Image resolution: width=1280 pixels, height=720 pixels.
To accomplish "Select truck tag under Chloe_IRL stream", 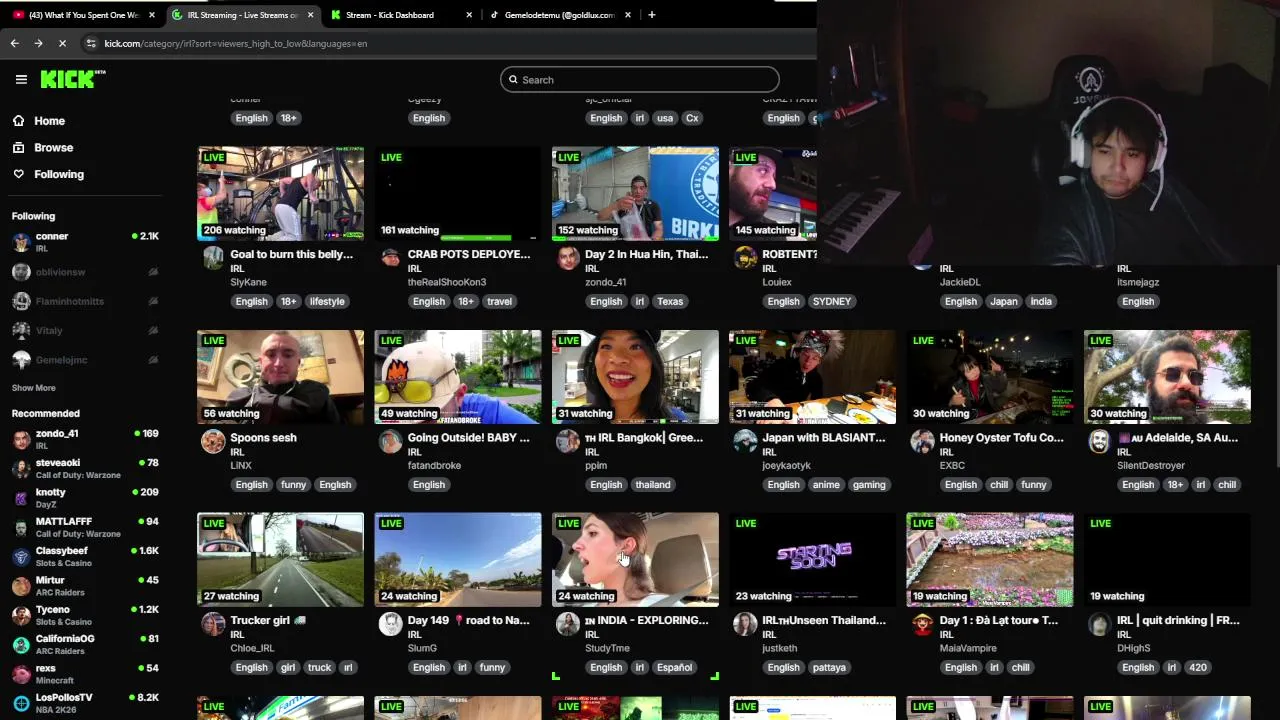I will pos(319,667).
